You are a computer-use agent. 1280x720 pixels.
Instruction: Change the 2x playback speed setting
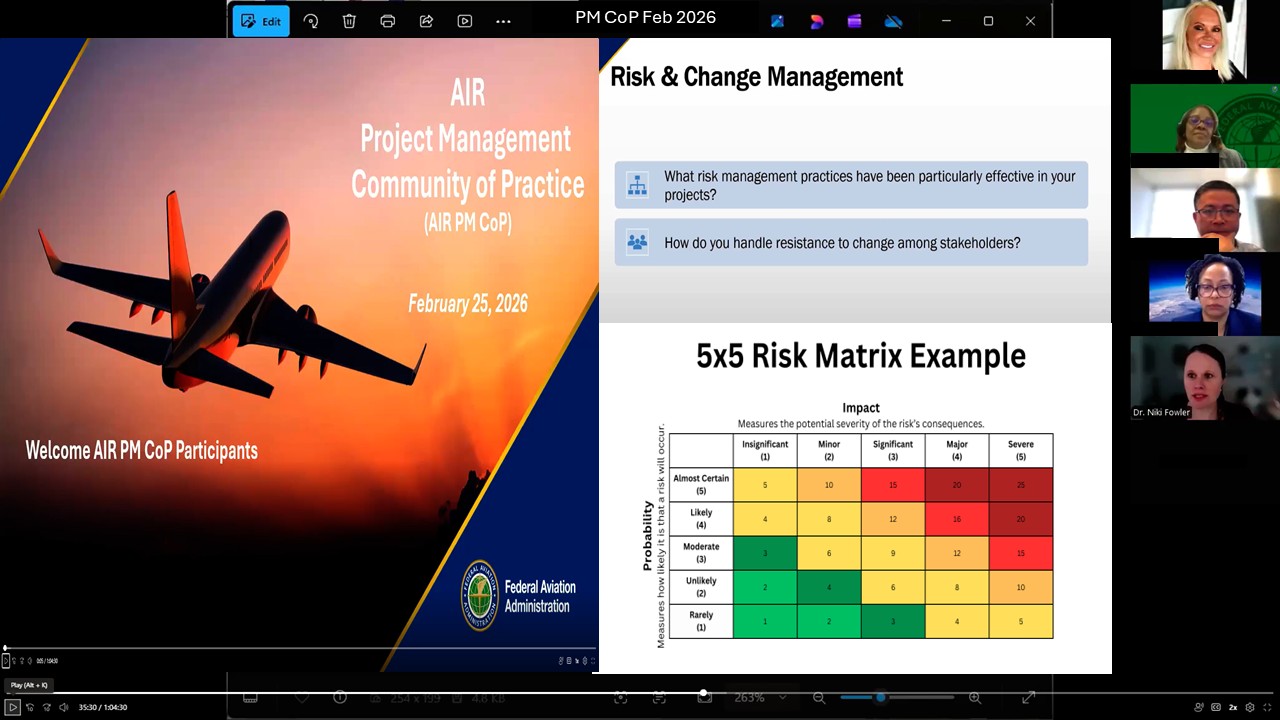[x=1233, y=707]
